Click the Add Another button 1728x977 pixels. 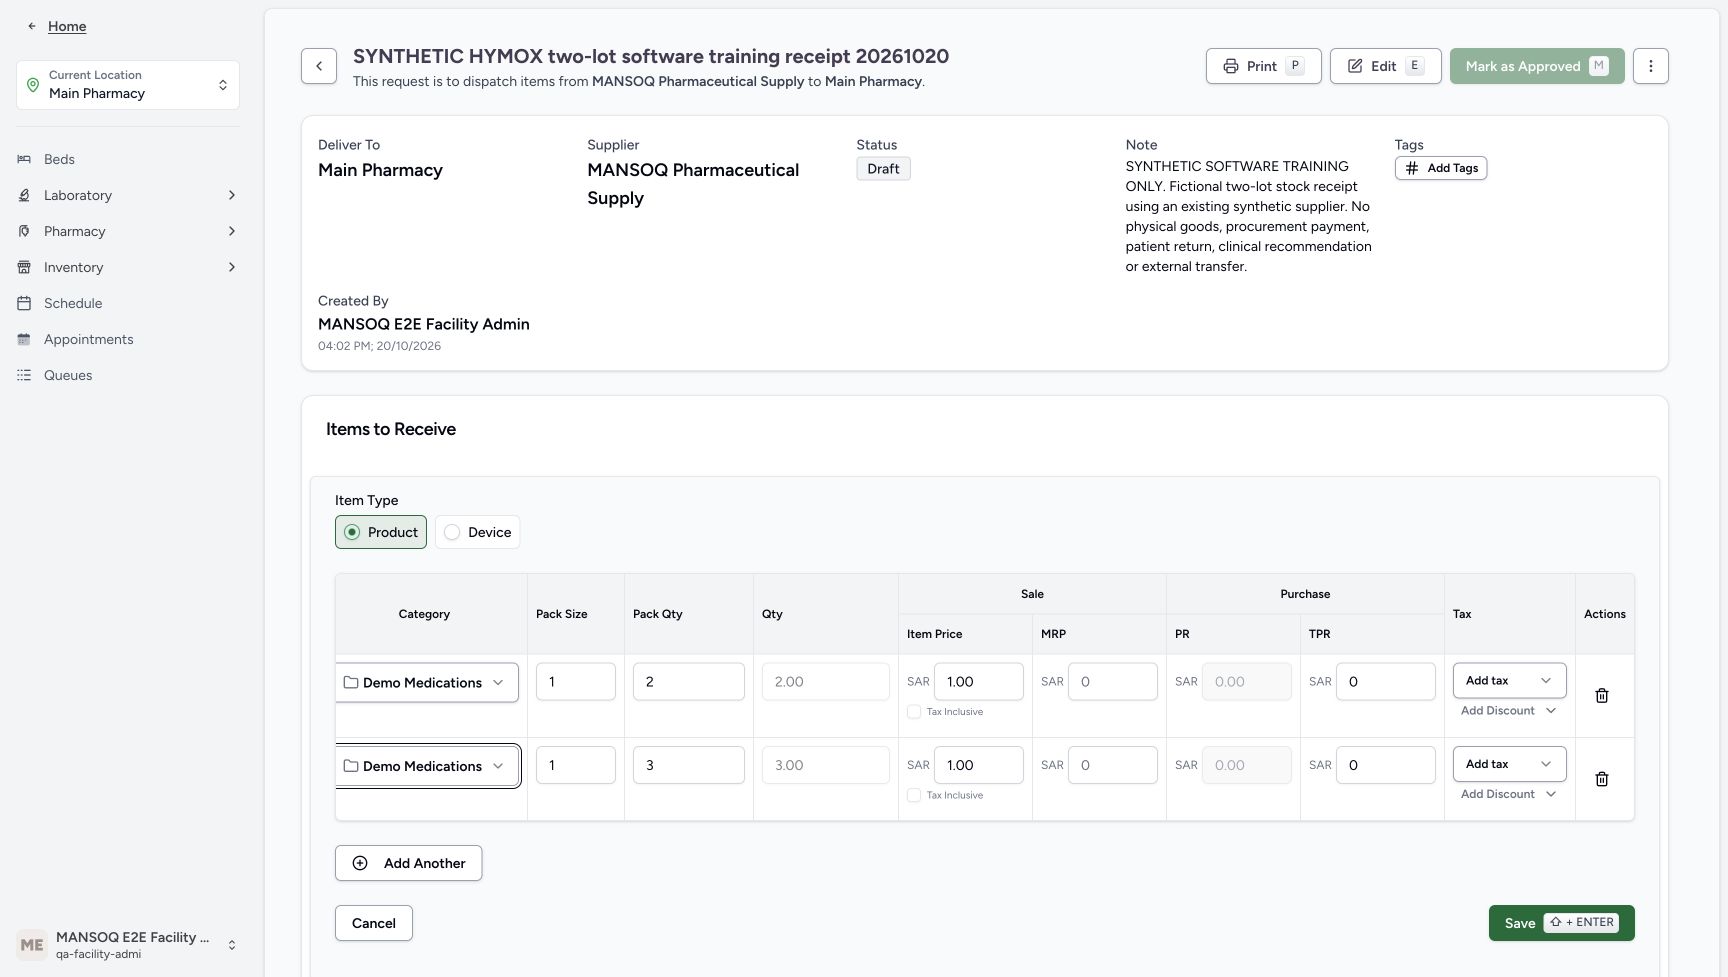click(408, 863)
